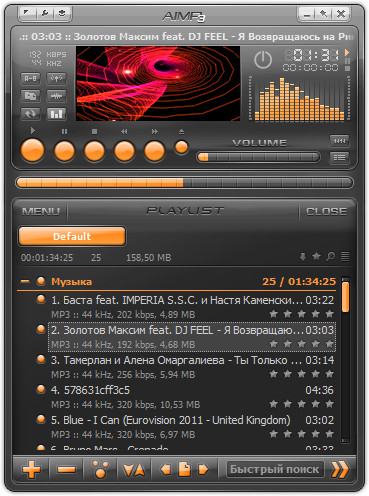Select track 1 Баста feat. IMPERIA S.S.C.

(x=192, y=307)
